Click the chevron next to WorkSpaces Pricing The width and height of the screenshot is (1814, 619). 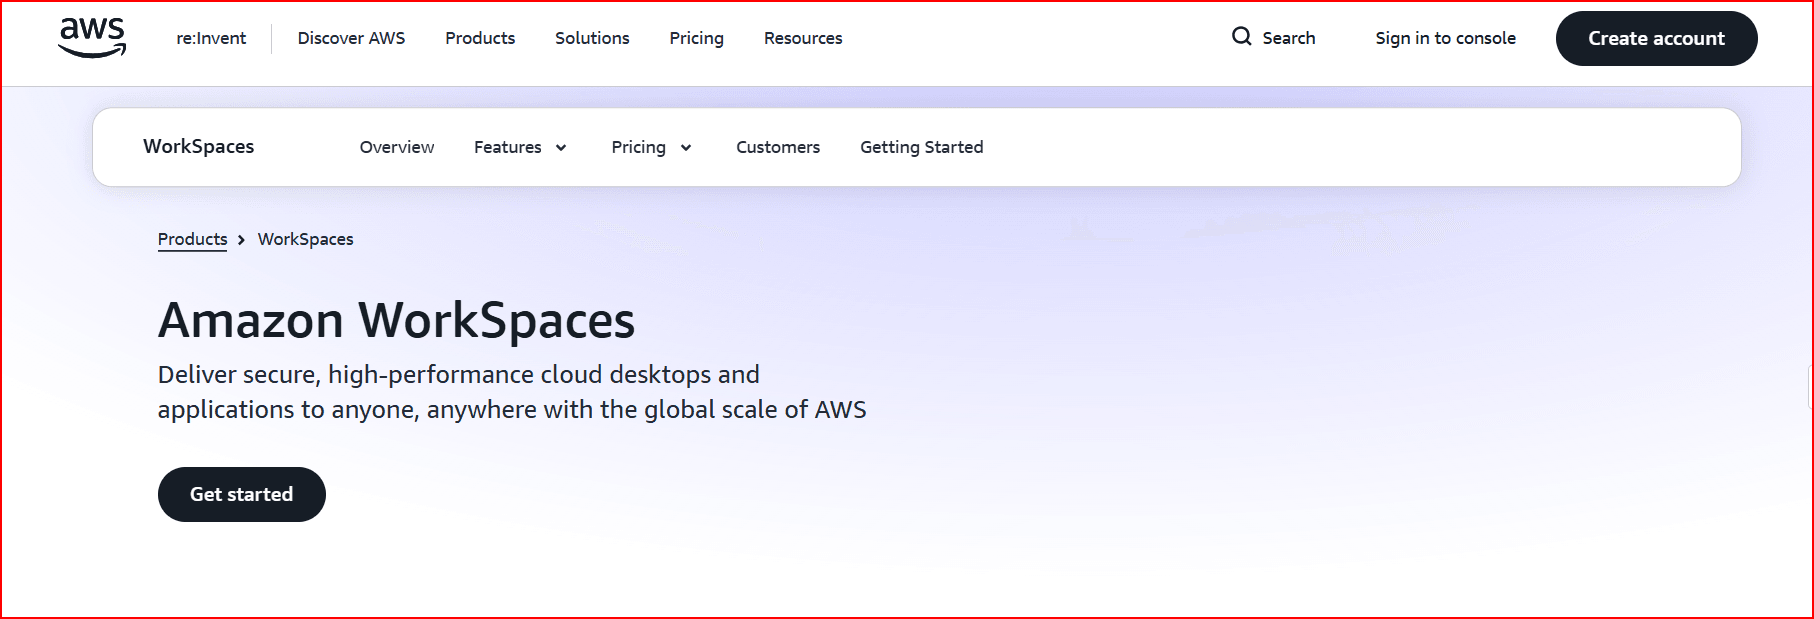686,148
